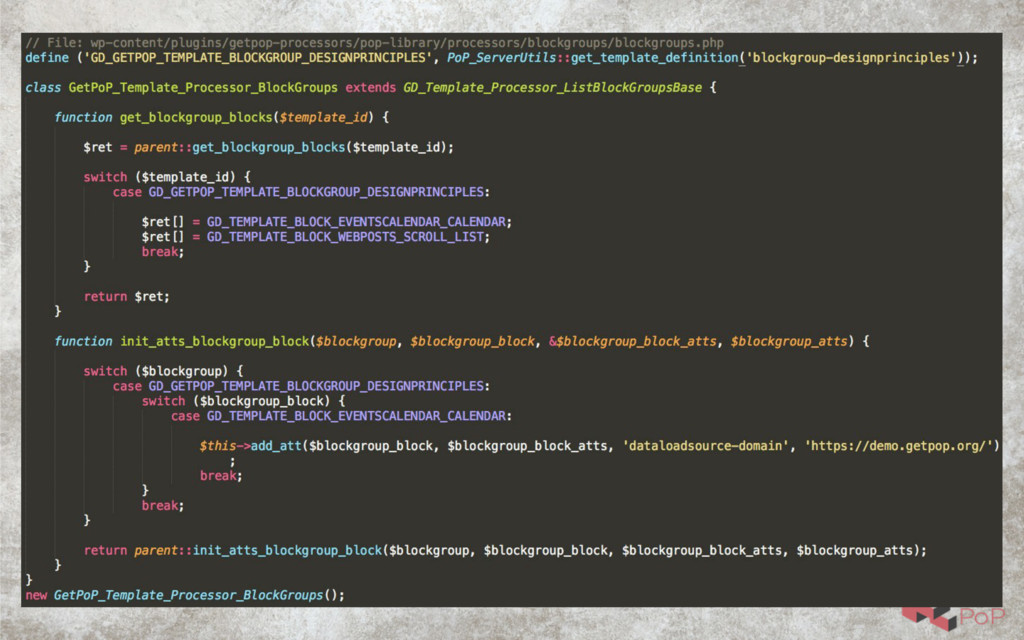The width and height of the screenshot is (1024, 640).
Task: Click 'blockgroup-designprinciples' string literal
Action: tap(850, 58)
